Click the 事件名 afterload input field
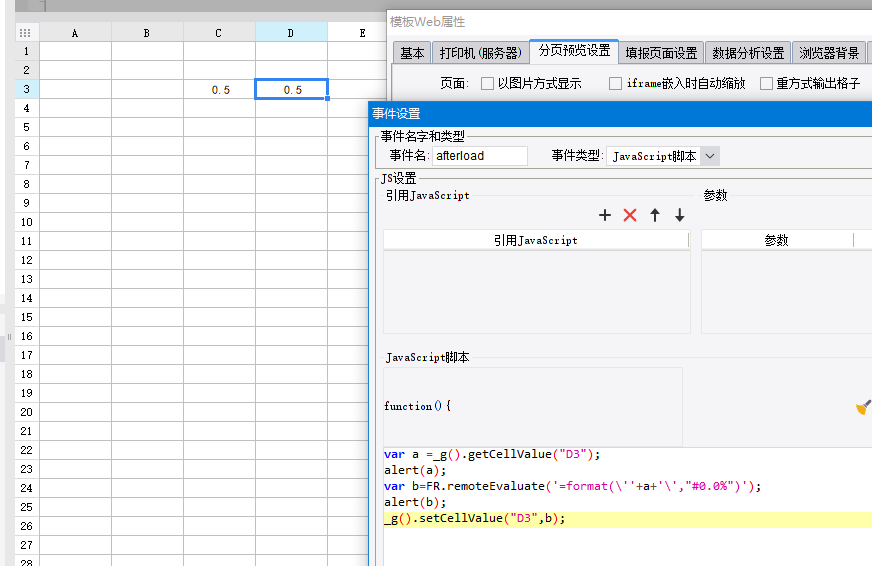This screenshot has height=566, width=872. [x=480, y=156]
